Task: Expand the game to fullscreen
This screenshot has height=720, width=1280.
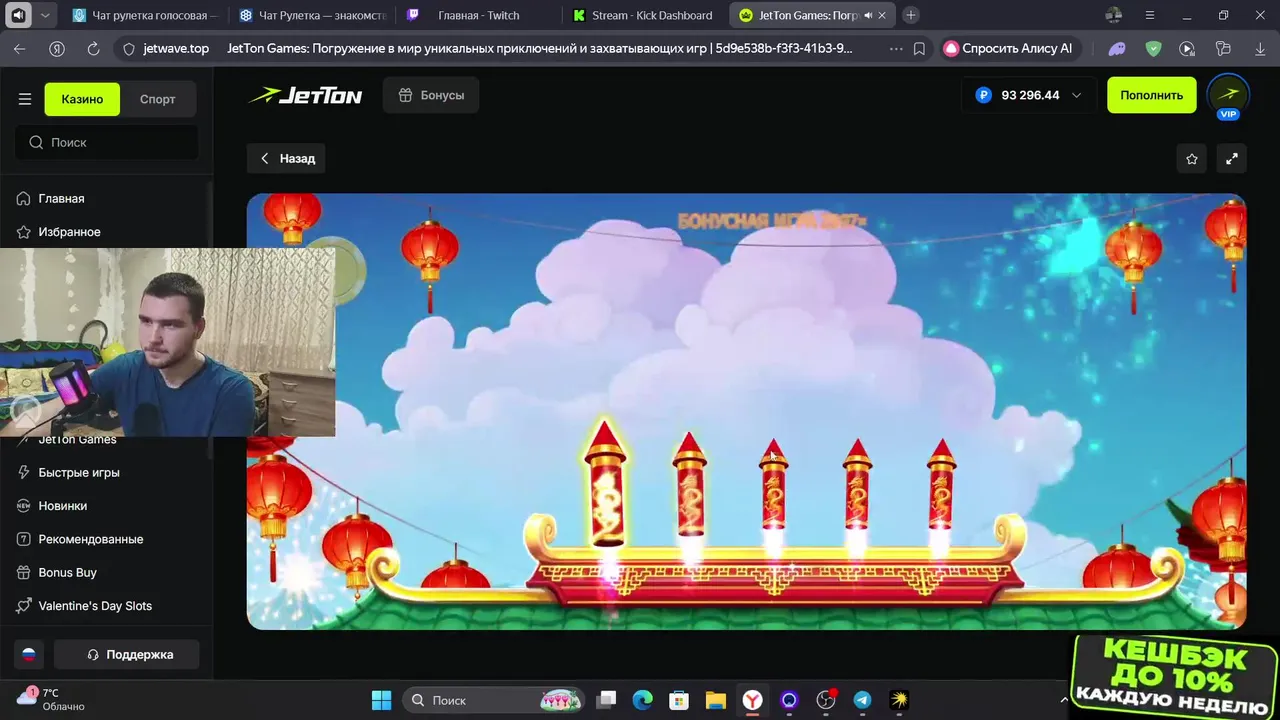Action: tap(1232, 158)
